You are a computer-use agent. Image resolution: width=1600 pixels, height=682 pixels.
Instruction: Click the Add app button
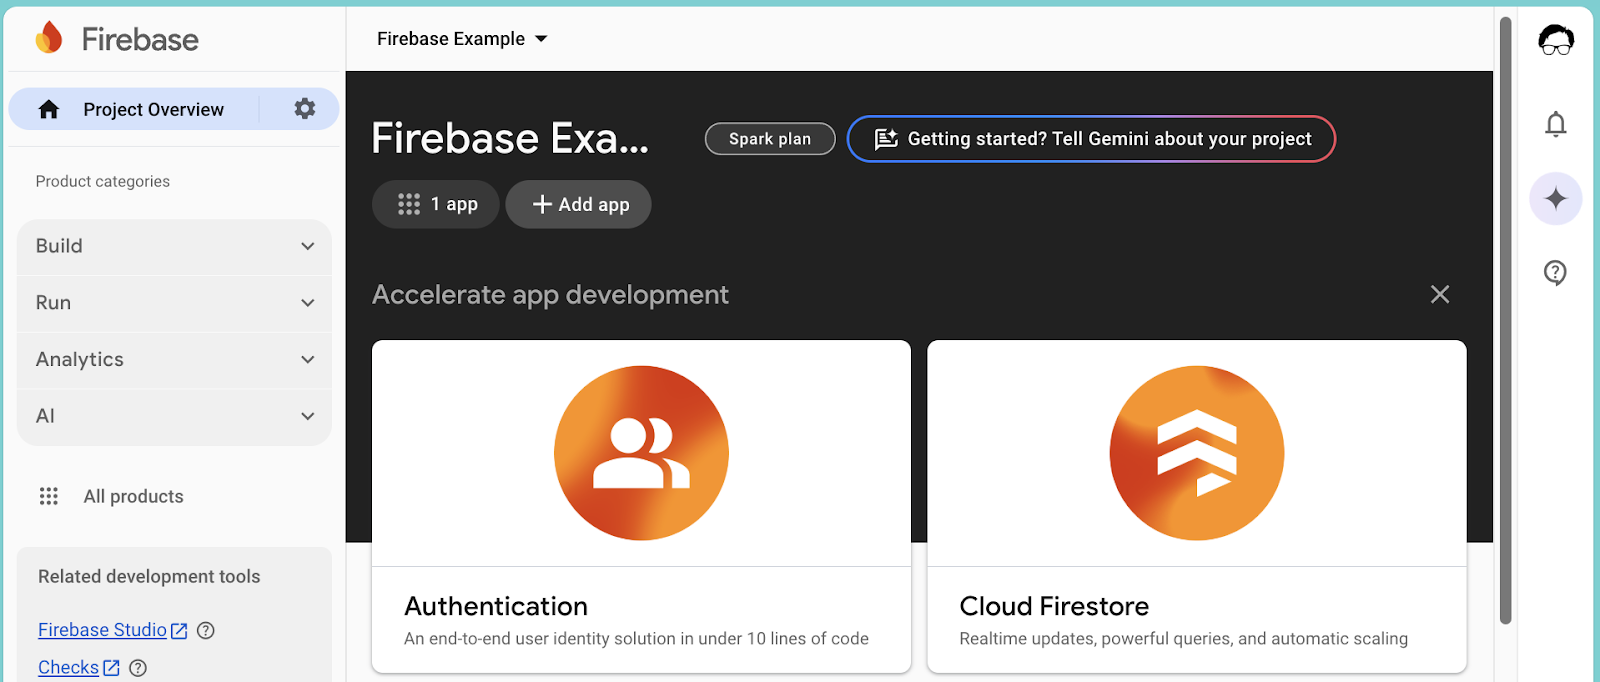[578, 204]
